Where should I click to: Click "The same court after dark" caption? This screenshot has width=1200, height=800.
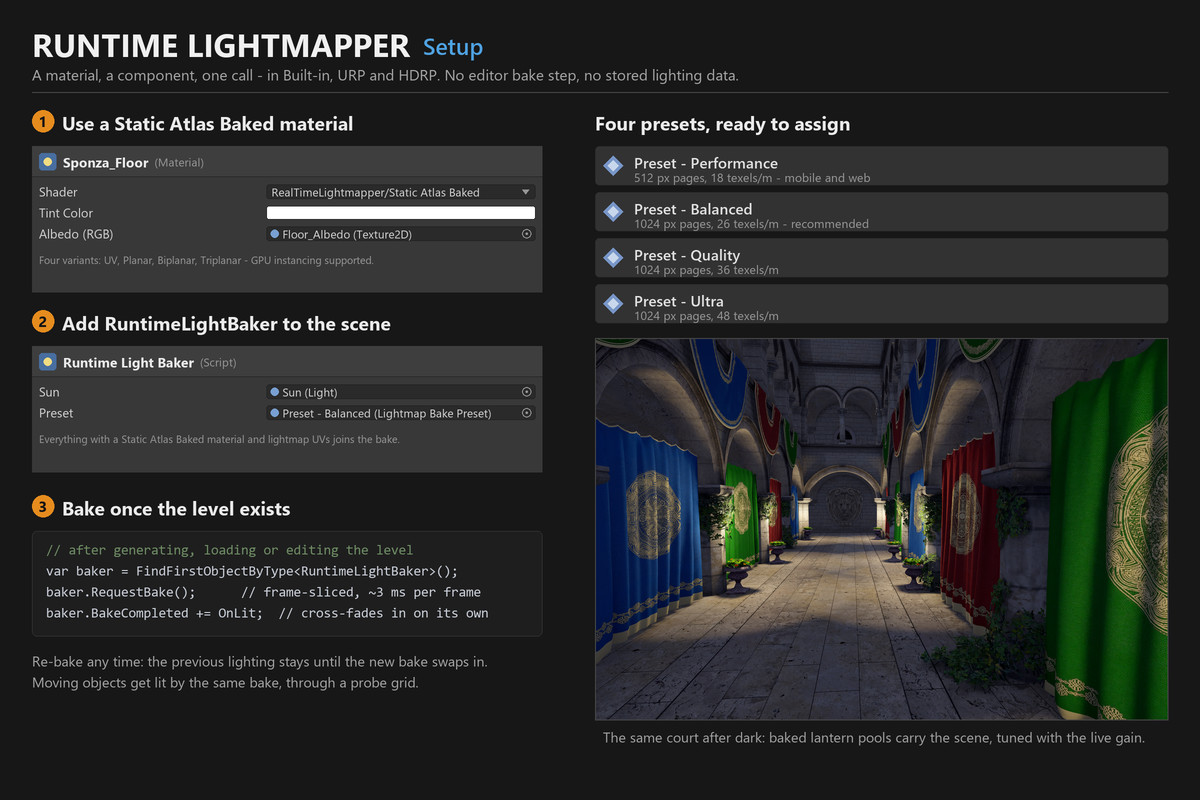[873, 738]
